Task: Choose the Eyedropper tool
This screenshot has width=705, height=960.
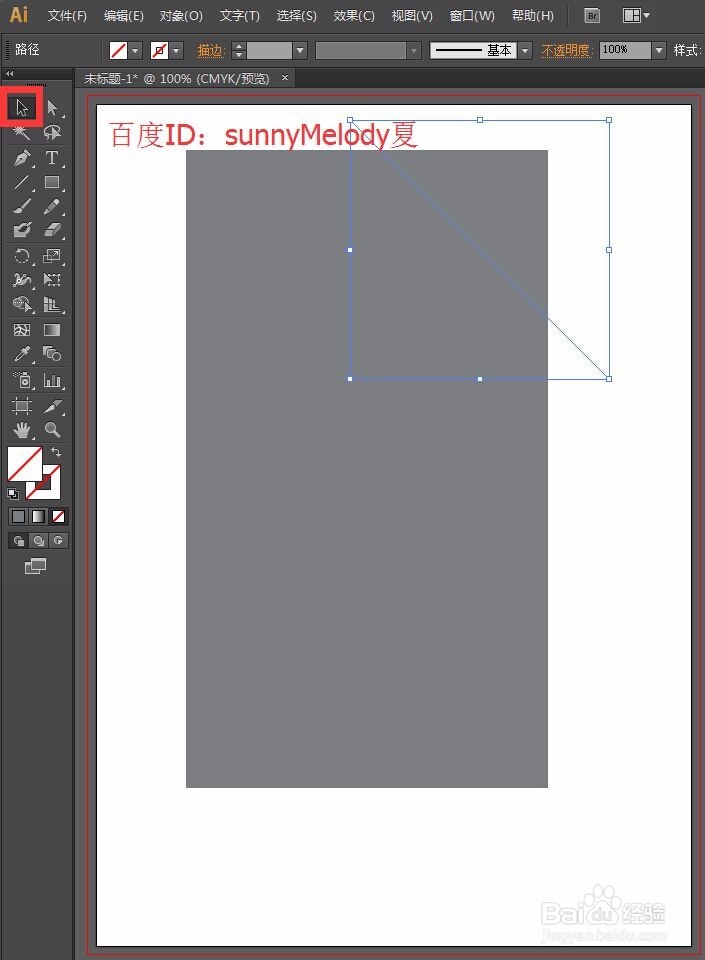Action: [22, 354]
